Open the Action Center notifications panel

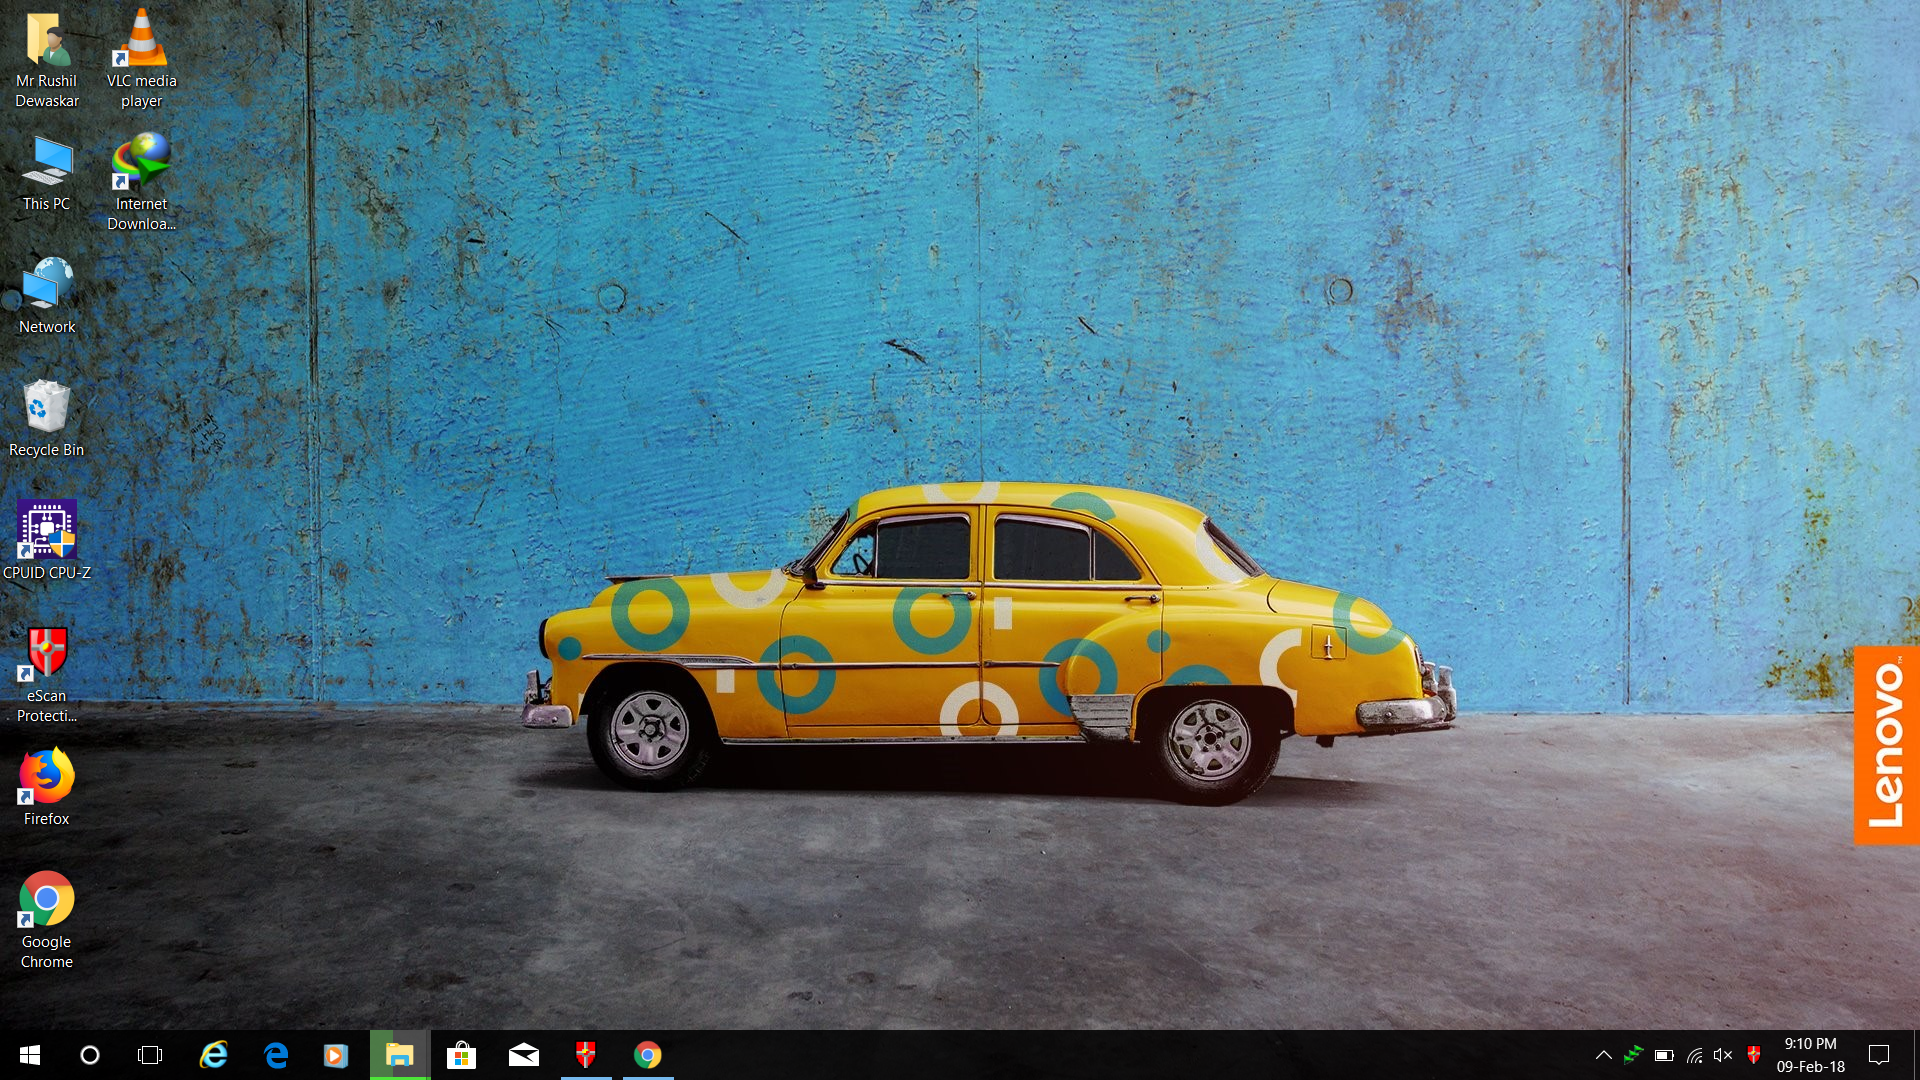tap(1879, 1055)
